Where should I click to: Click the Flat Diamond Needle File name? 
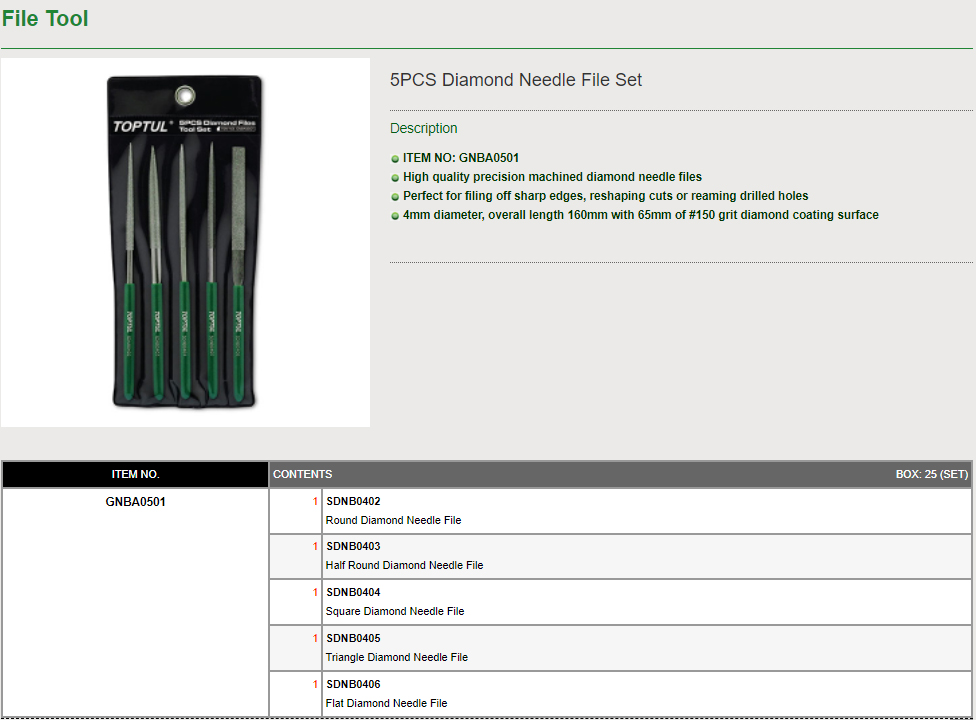click(x=386, y=703)
